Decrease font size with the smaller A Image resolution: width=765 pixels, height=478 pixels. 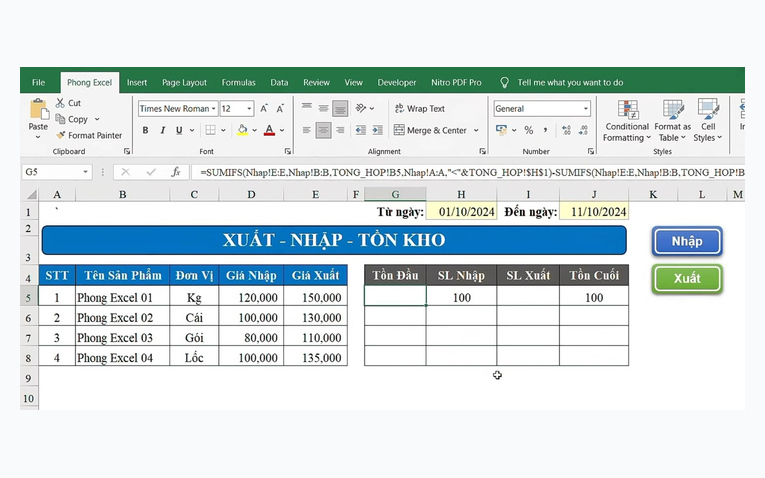coord(280,108)
